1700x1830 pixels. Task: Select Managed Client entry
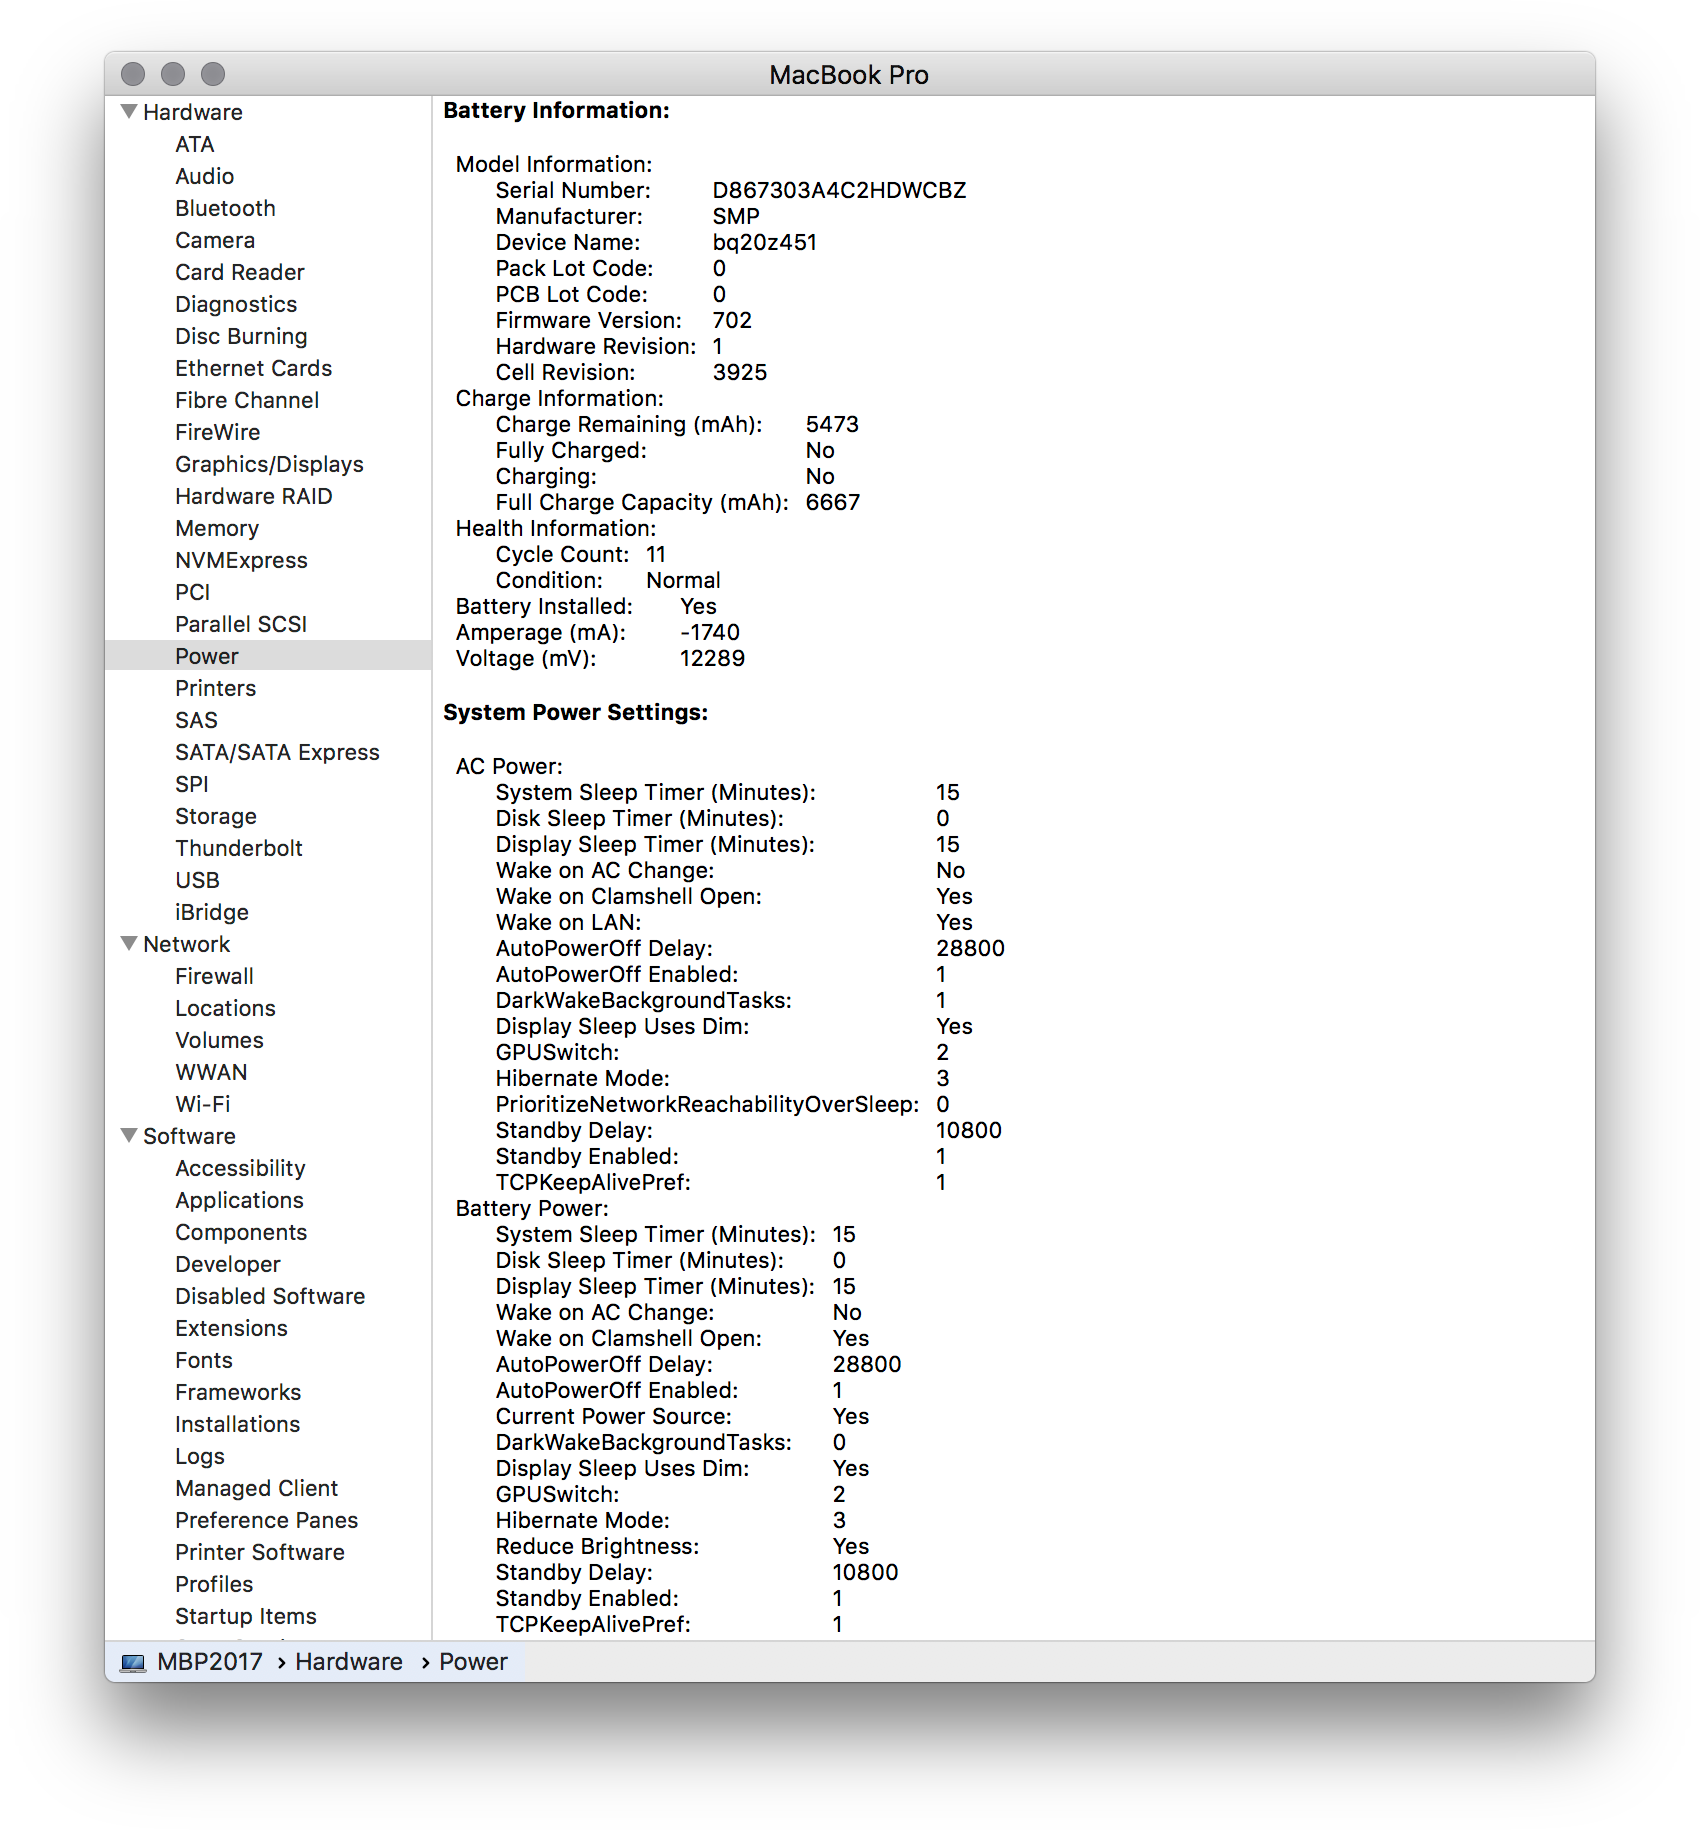coord(256,1488)
